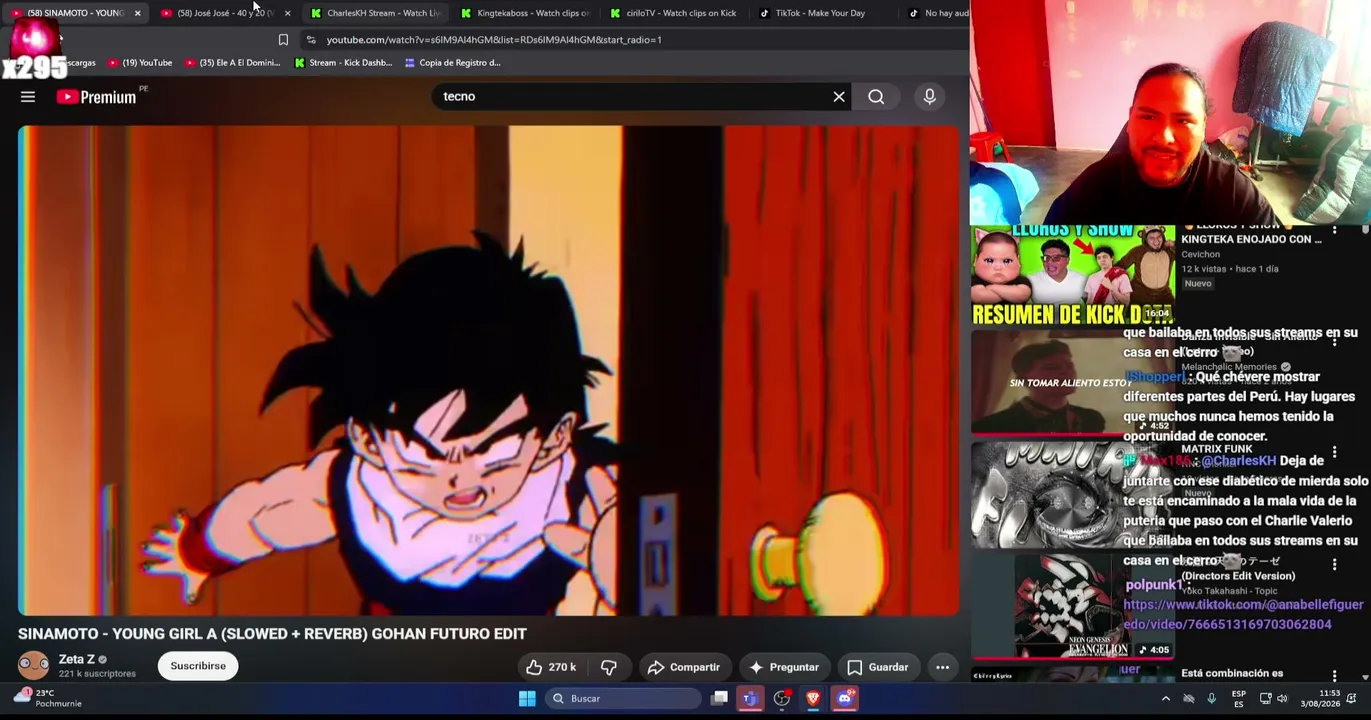Open the Brave browser taskbar icon
1371x720 pixels.
coord(813,699)
